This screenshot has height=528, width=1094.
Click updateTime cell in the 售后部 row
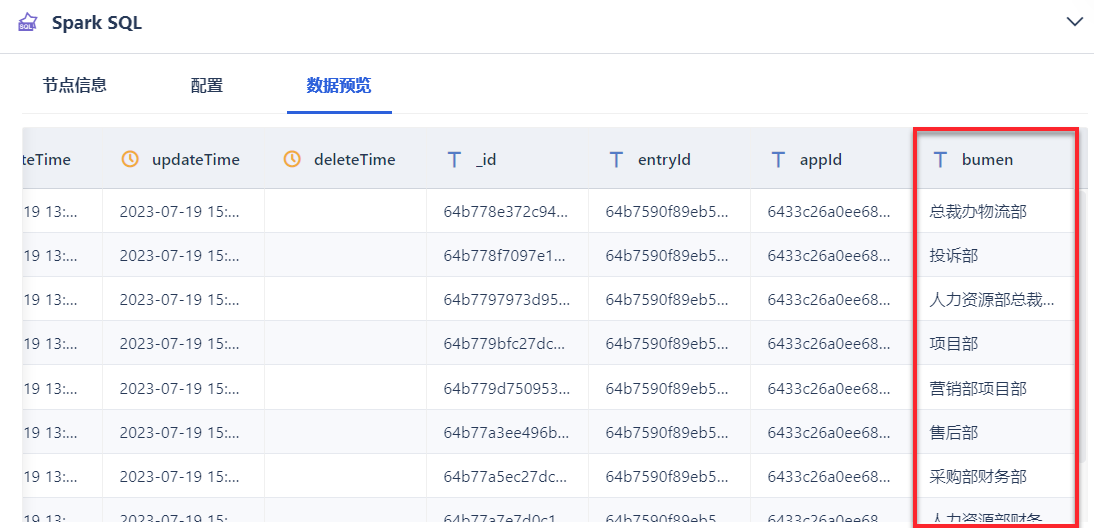[x=183, y=432]
